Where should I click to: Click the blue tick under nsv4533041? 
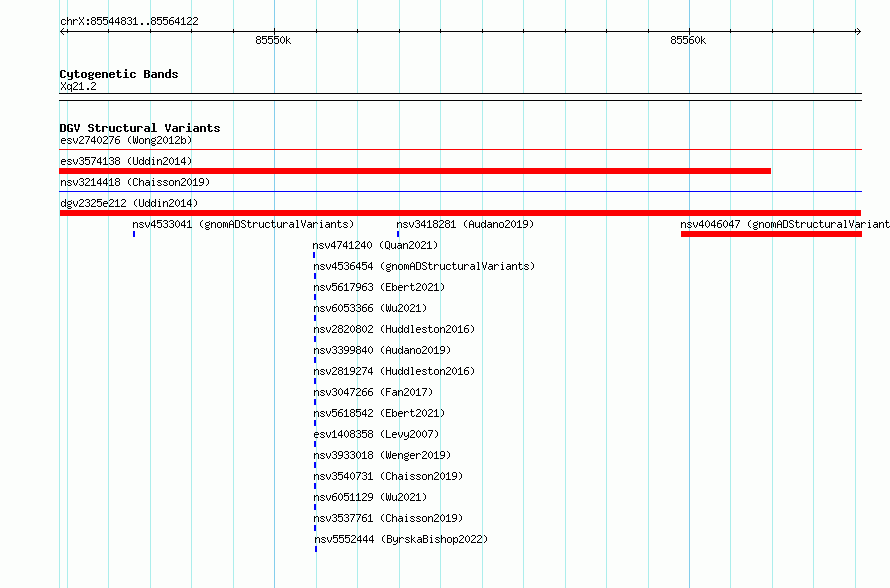tap(134, 234)
